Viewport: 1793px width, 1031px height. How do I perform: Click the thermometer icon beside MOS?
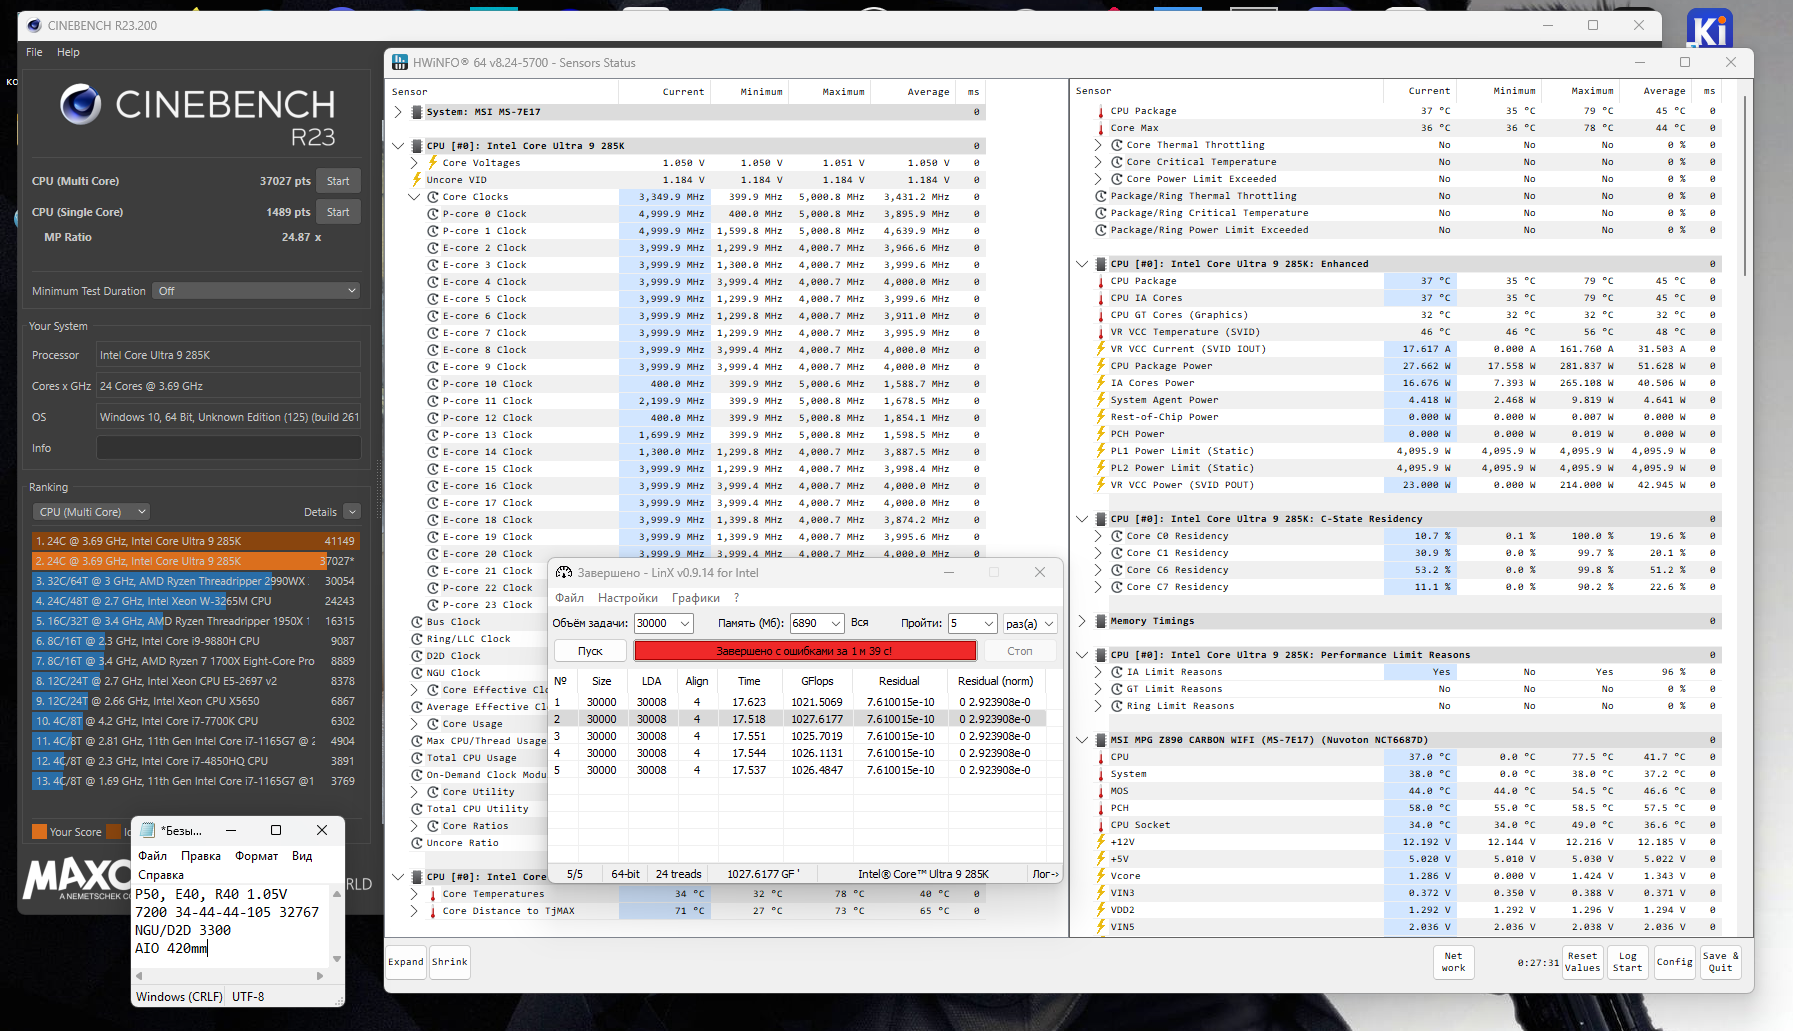tap(1101, 790)
